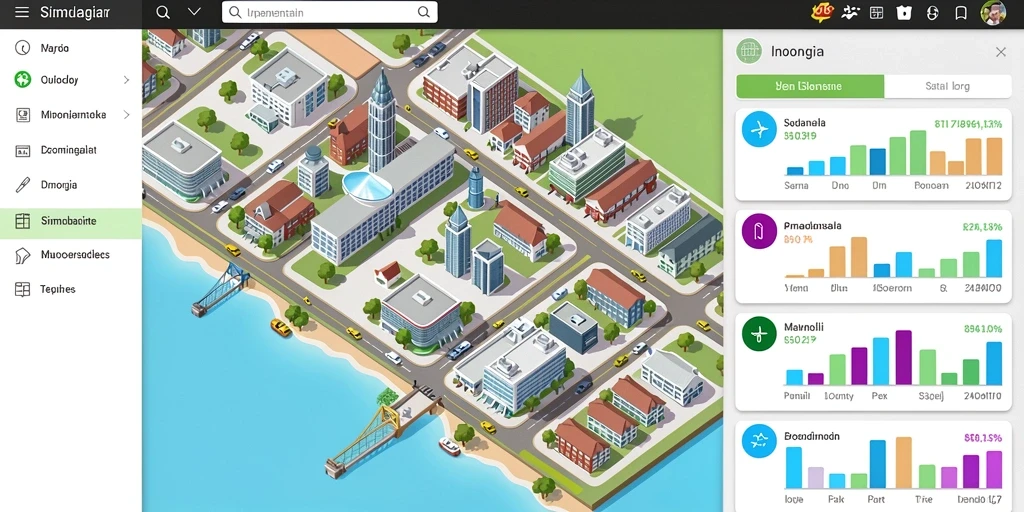Switch to the Satal lorg tab
The height and width of the screenshot is (512, 1024).
[x=948, y=86]
